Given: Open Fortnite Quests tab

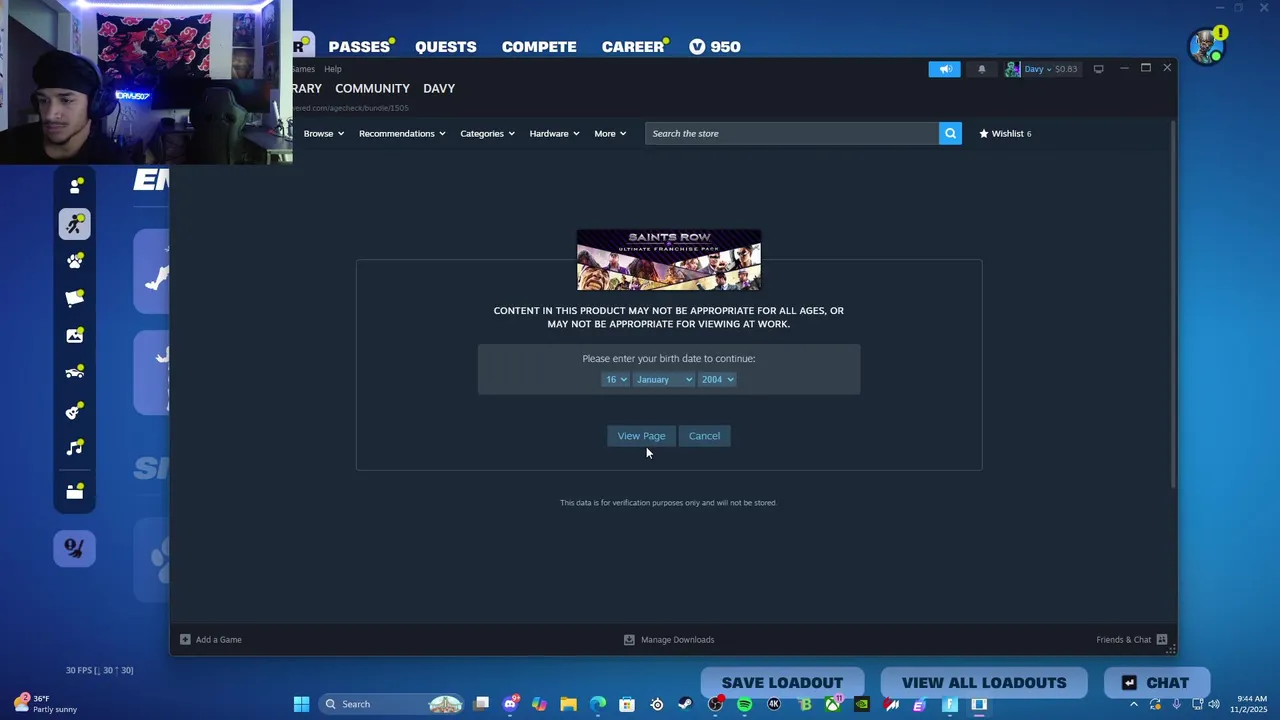Looking at the screenshot, I should coord(446,47).
